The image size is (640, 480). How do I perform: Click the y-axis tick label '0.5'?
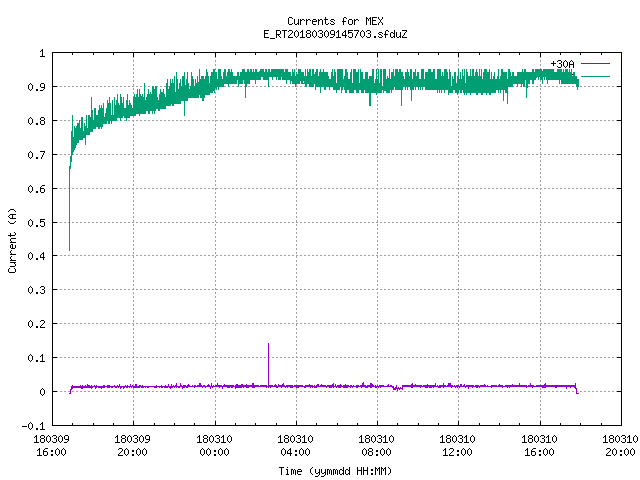(x=36, y=223)
